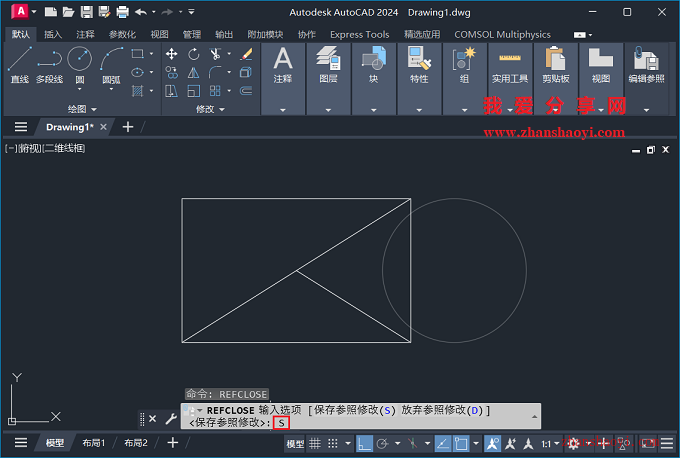Activate the Scale tool
Screen dimensions: 680x458
click(193, 91)
